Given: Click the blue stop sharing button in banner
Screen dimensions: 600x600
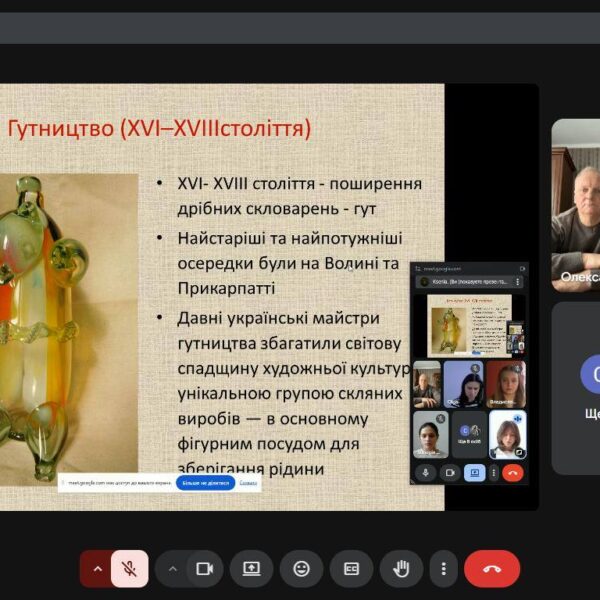Looking at the screenshot, I should click(x=205, y=482).
